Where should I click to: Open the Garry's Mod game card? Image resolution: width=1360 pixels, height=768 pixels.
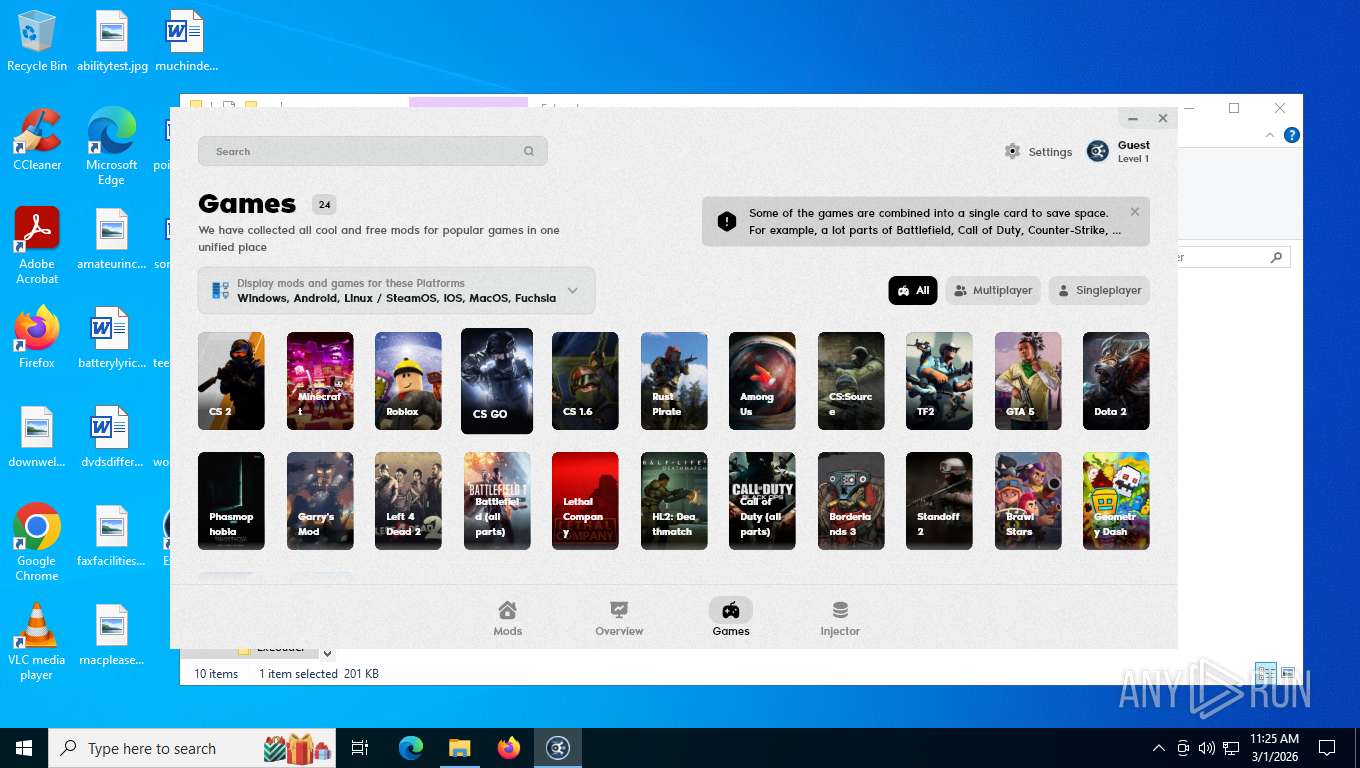point(320,501)
